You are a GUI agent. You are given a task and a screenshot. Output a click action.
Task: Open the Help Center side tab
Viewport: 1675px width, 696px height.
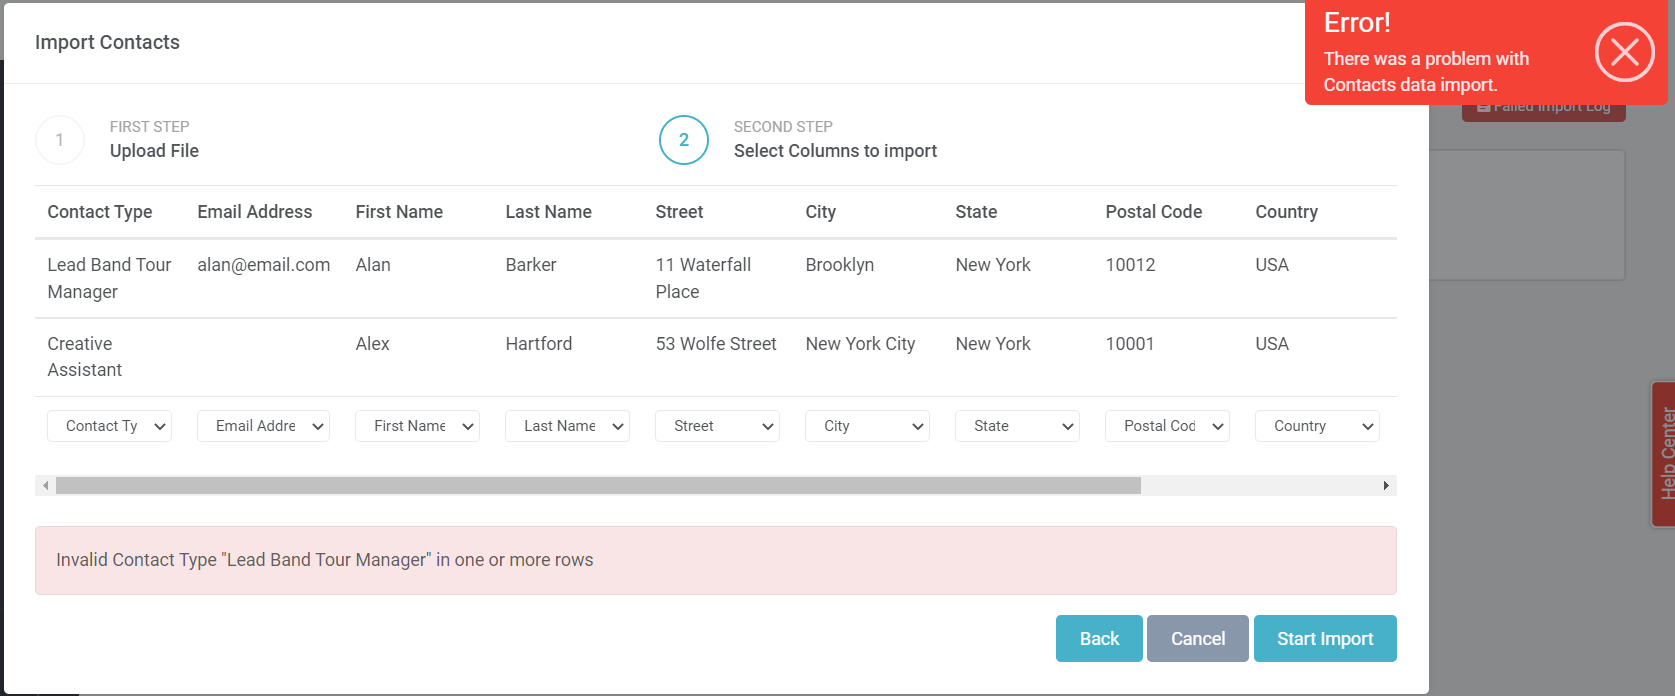point(1664,453)
